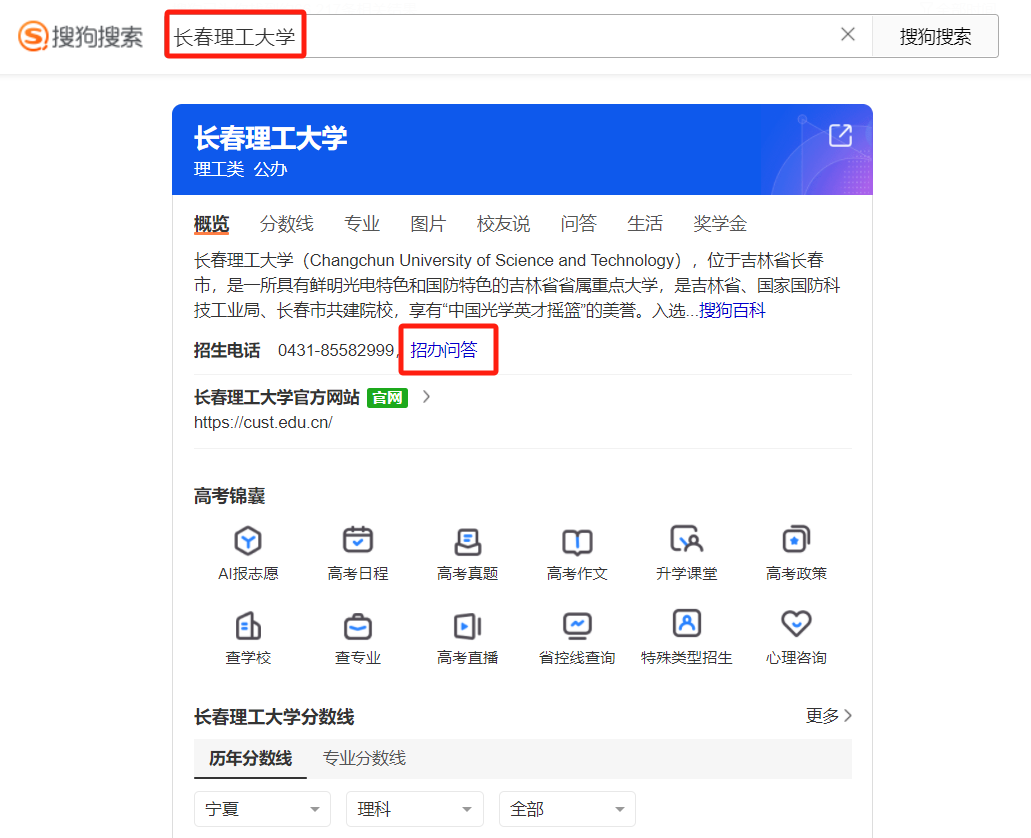
Task: Open the 高考作文 book icon
Action: 577,542
